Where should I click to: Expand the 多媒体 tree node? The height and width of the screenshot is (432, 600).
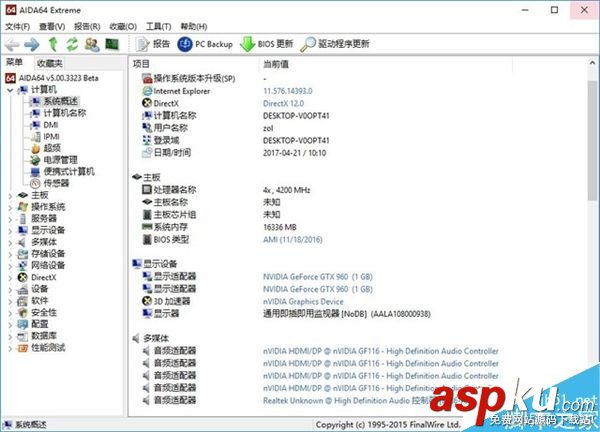(x=10, y=243)
